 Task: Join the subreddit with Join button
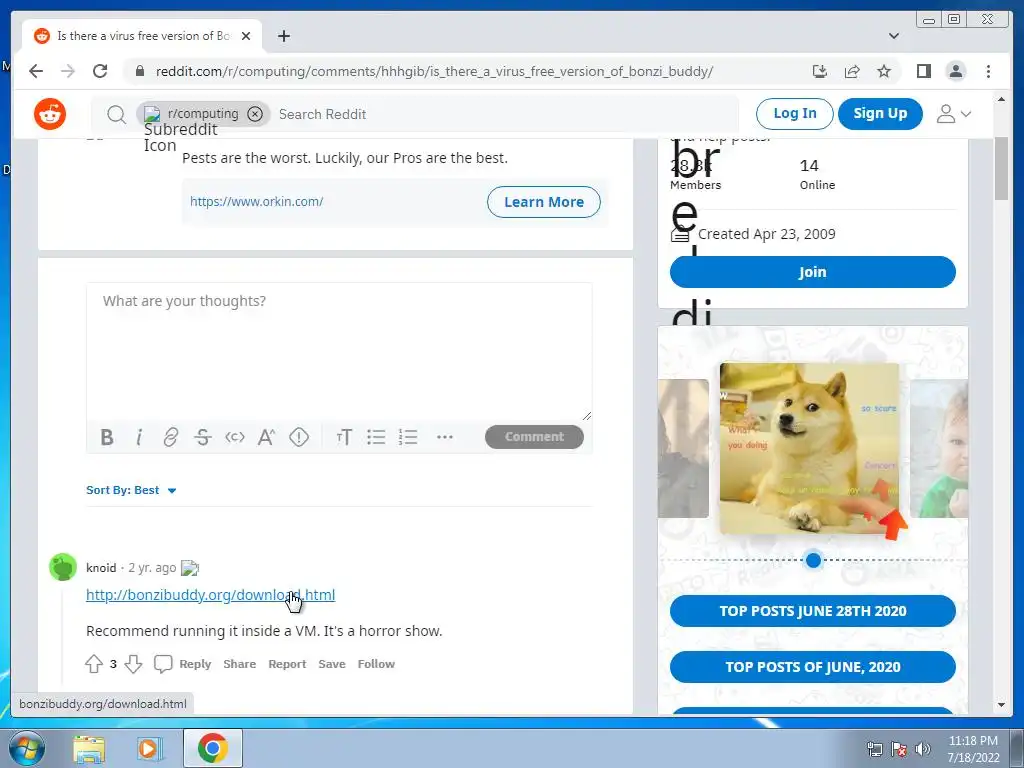(x=812, y=272)
